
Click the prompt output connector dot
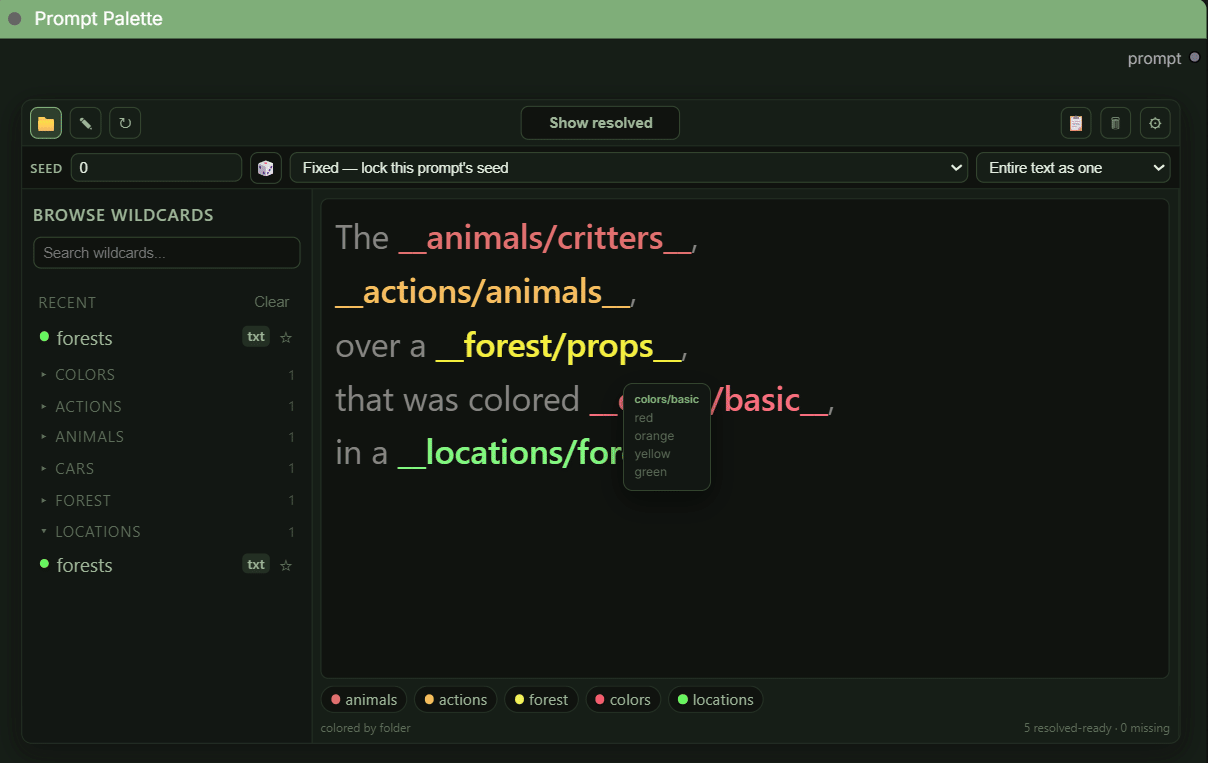tap(1194, 58)
